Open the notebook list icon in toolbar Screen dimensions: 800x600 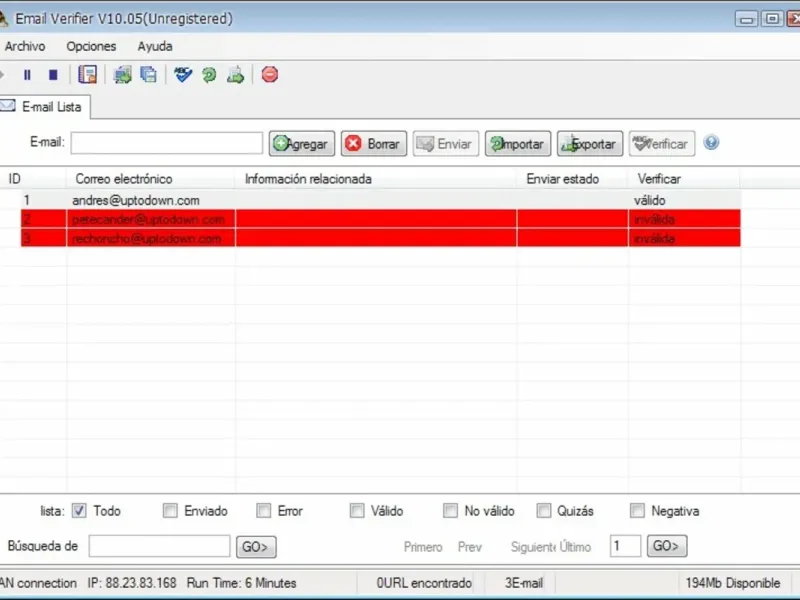(87, 74)
